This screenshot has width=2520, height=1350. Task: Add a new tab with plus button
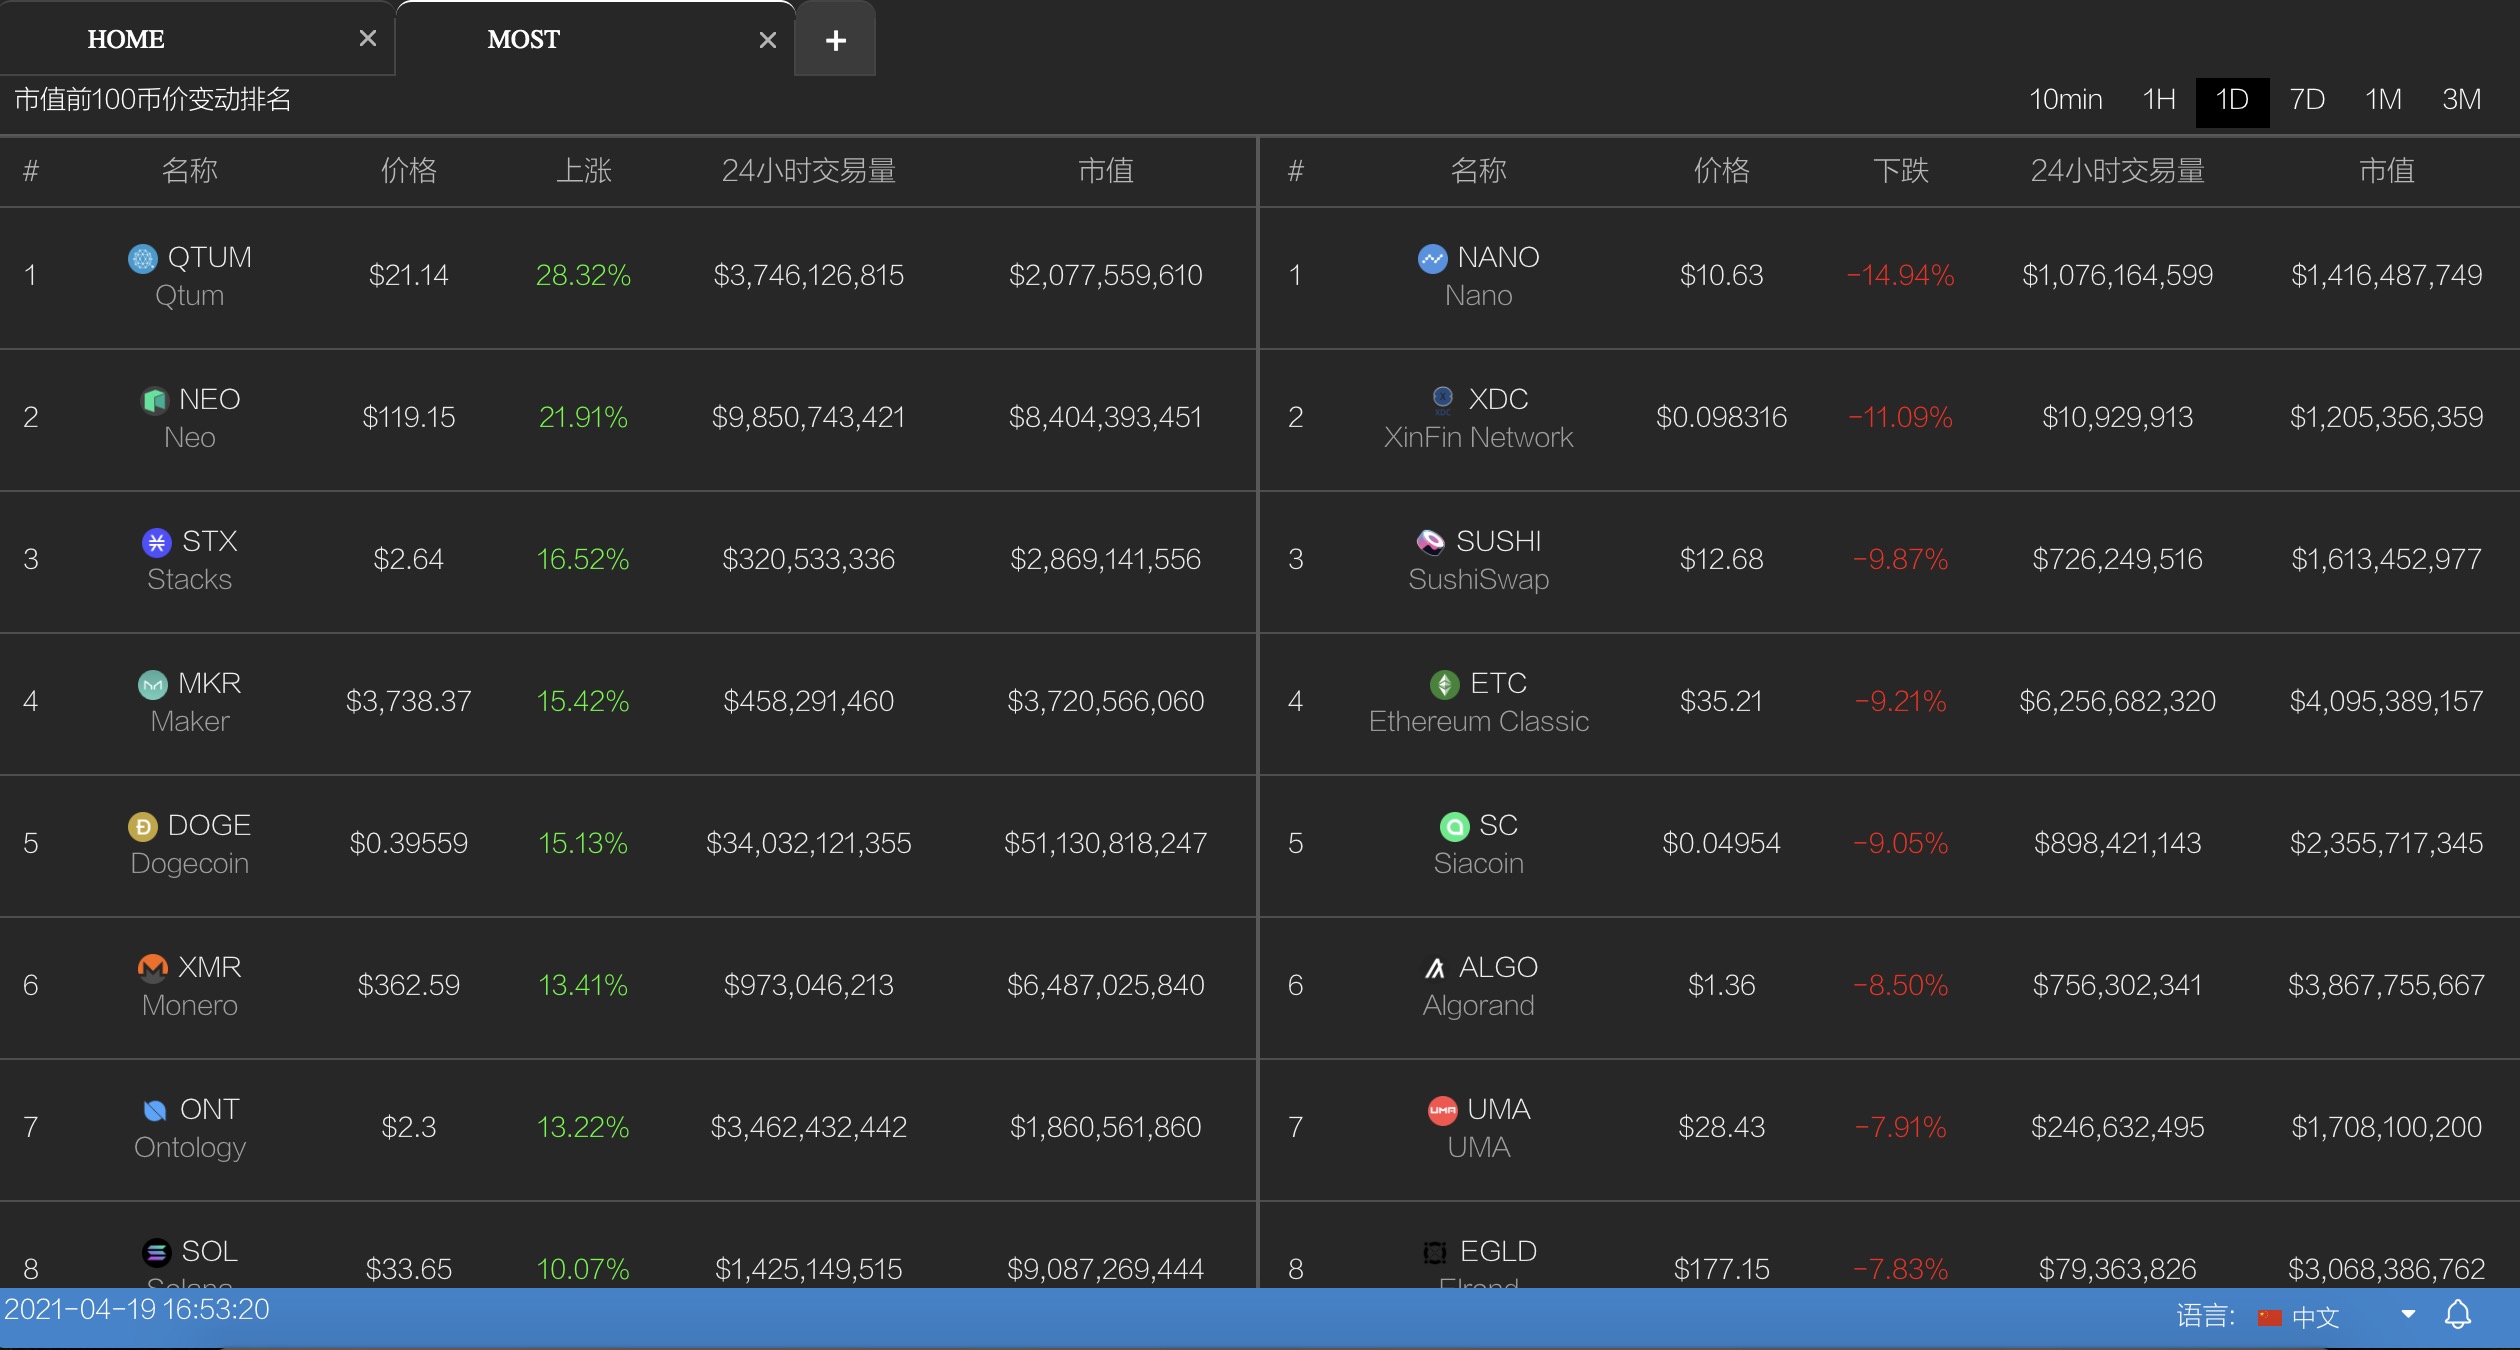835,40
